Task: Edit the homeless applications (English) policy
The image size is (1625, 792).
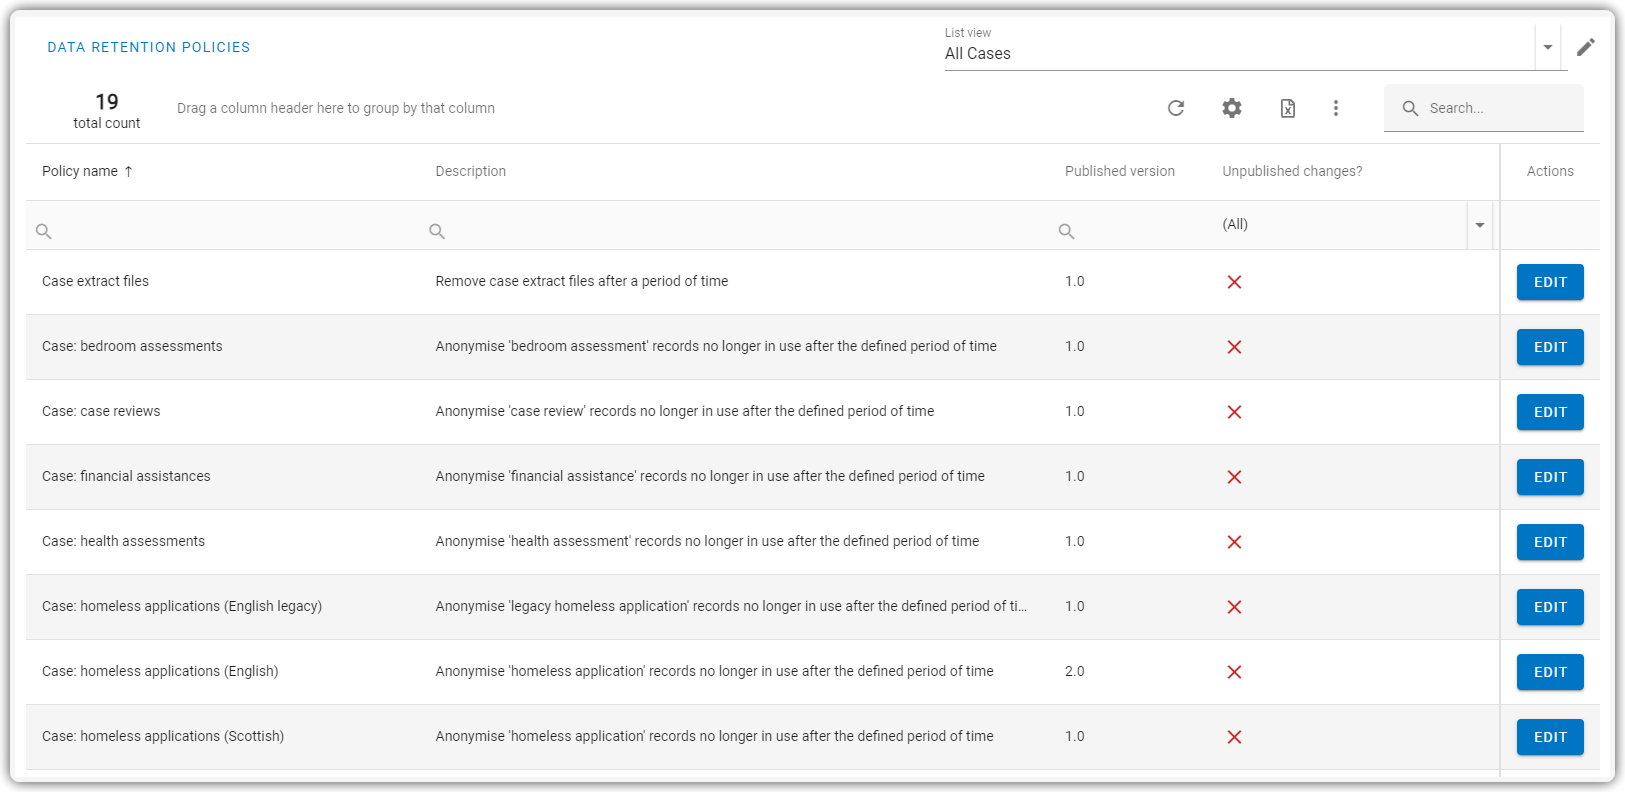Action: tap(1550, 672)
